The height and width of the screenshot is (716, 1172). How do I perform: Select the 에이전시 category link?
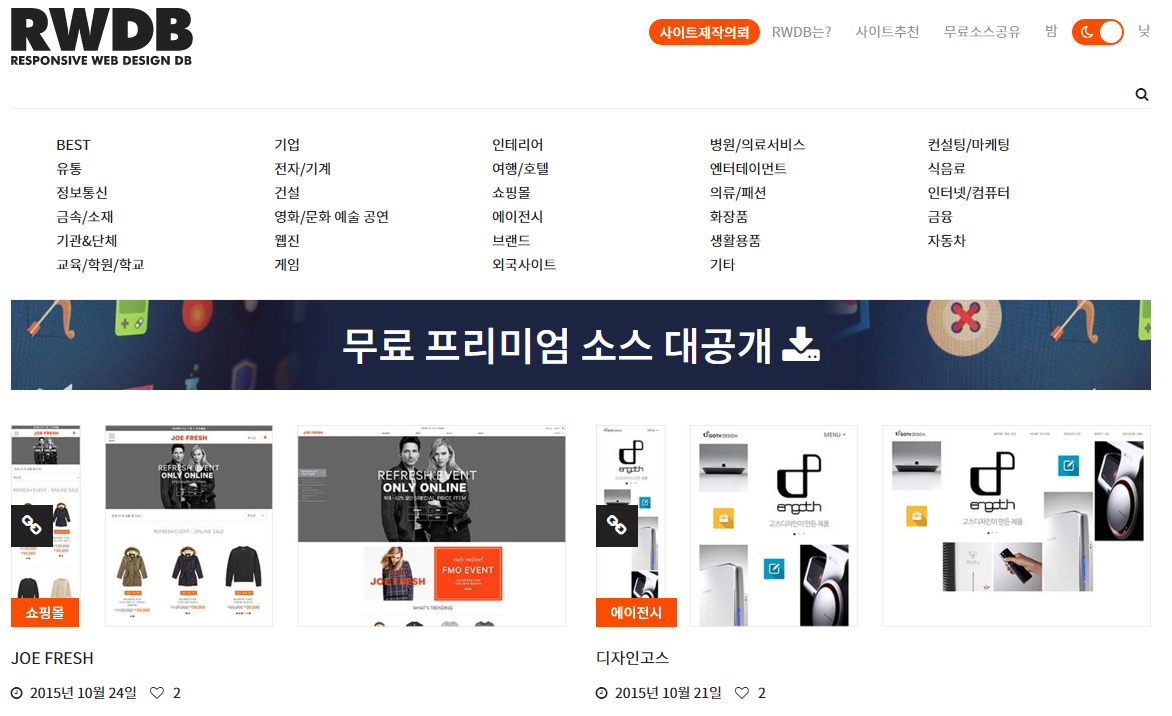[517, 217]
